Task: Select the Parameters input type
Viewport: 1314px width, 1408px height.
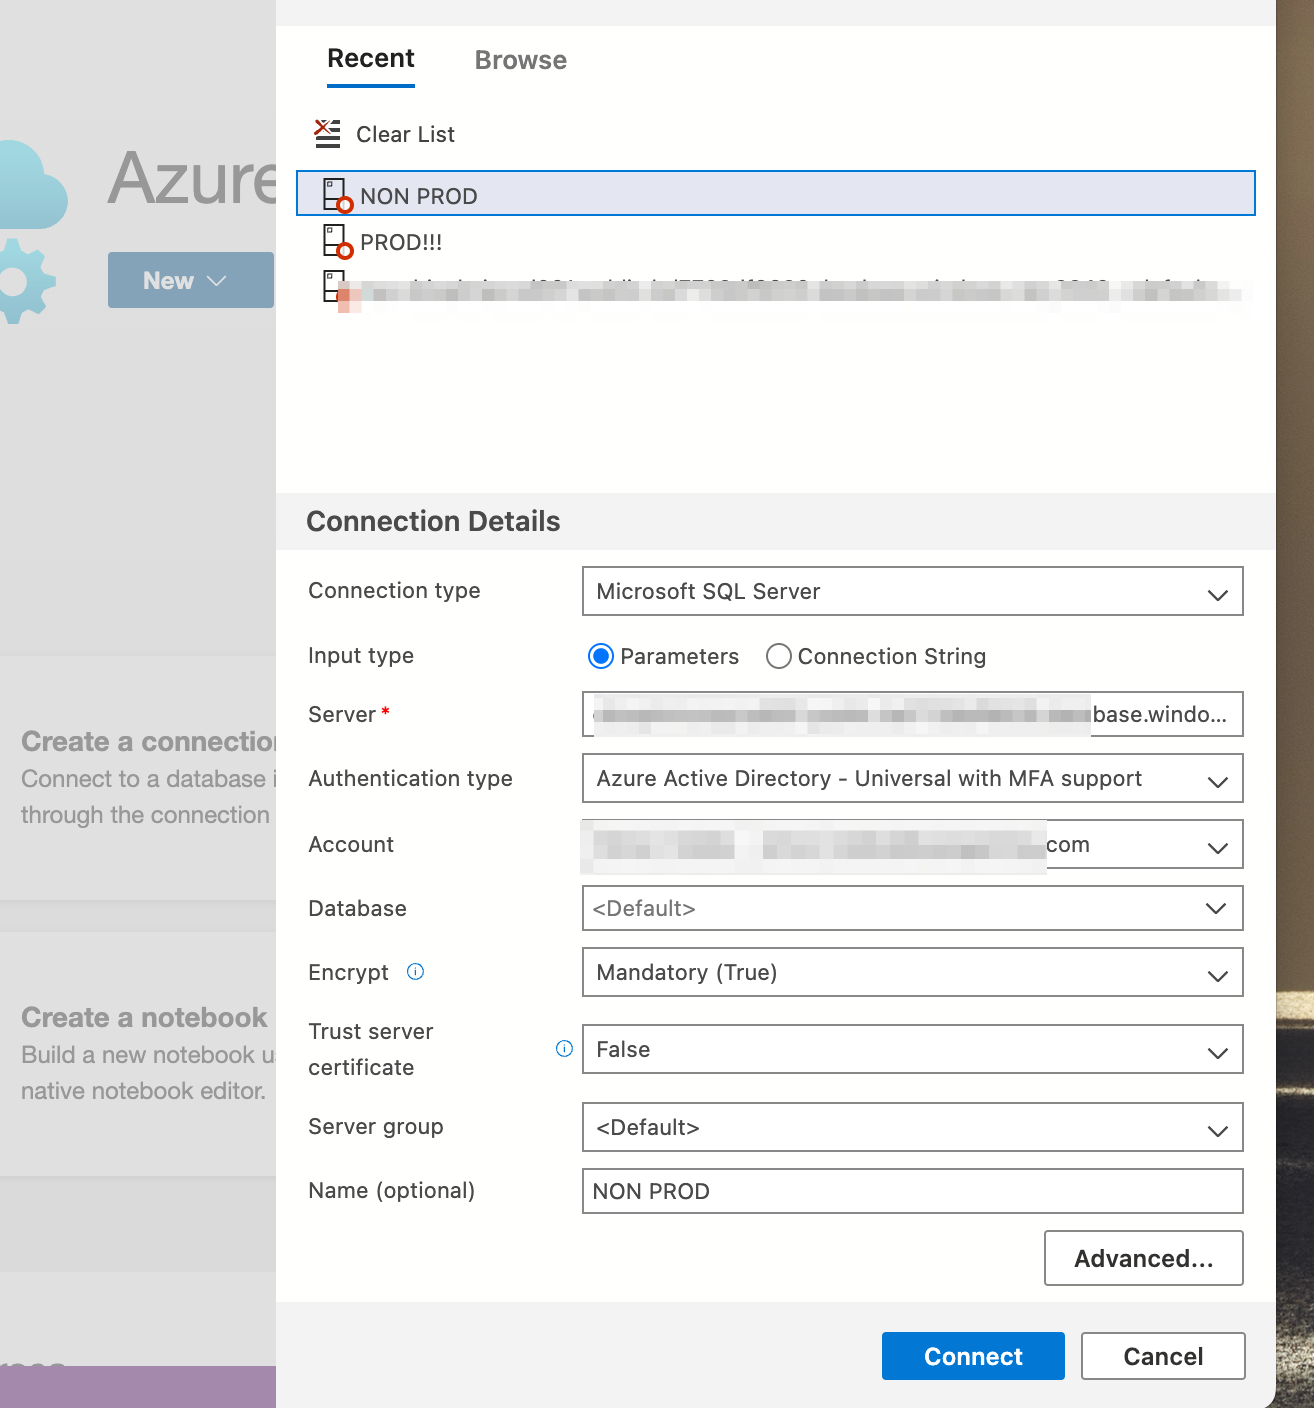Action: [601, 656]
